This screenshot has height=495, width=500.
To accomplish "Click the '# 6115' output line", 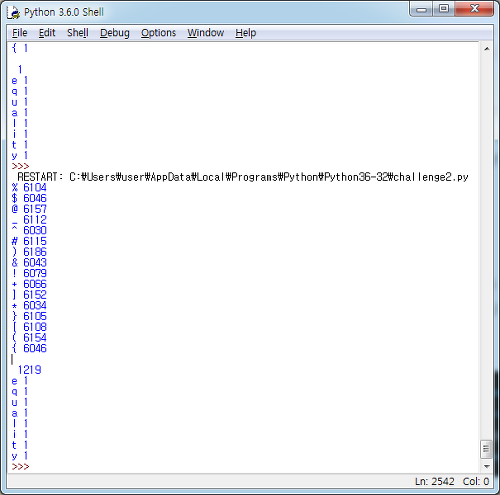I will [29, 241].
